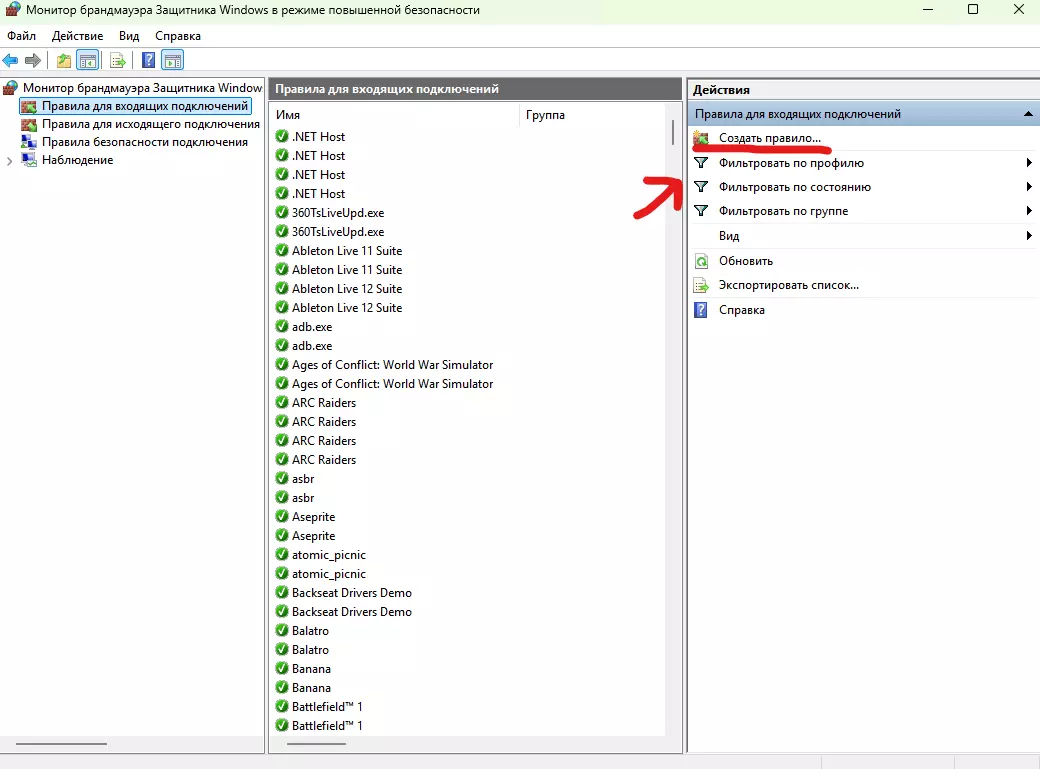Select the second Banana rule
Viewport: 1040px width, 769px height.
(x=311, y=688)
